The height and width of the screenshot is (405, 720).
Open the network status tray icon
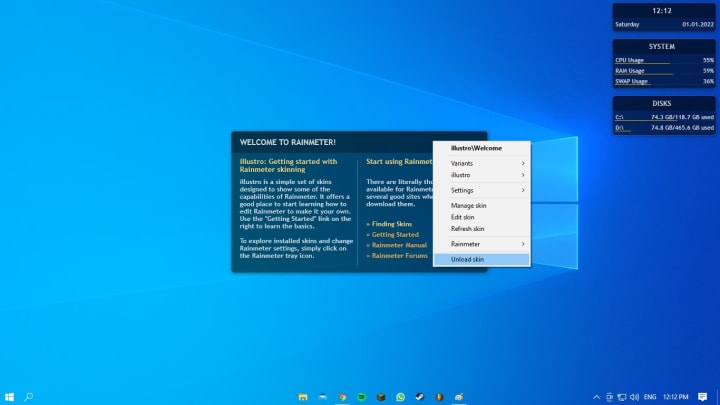pos(622,397)
